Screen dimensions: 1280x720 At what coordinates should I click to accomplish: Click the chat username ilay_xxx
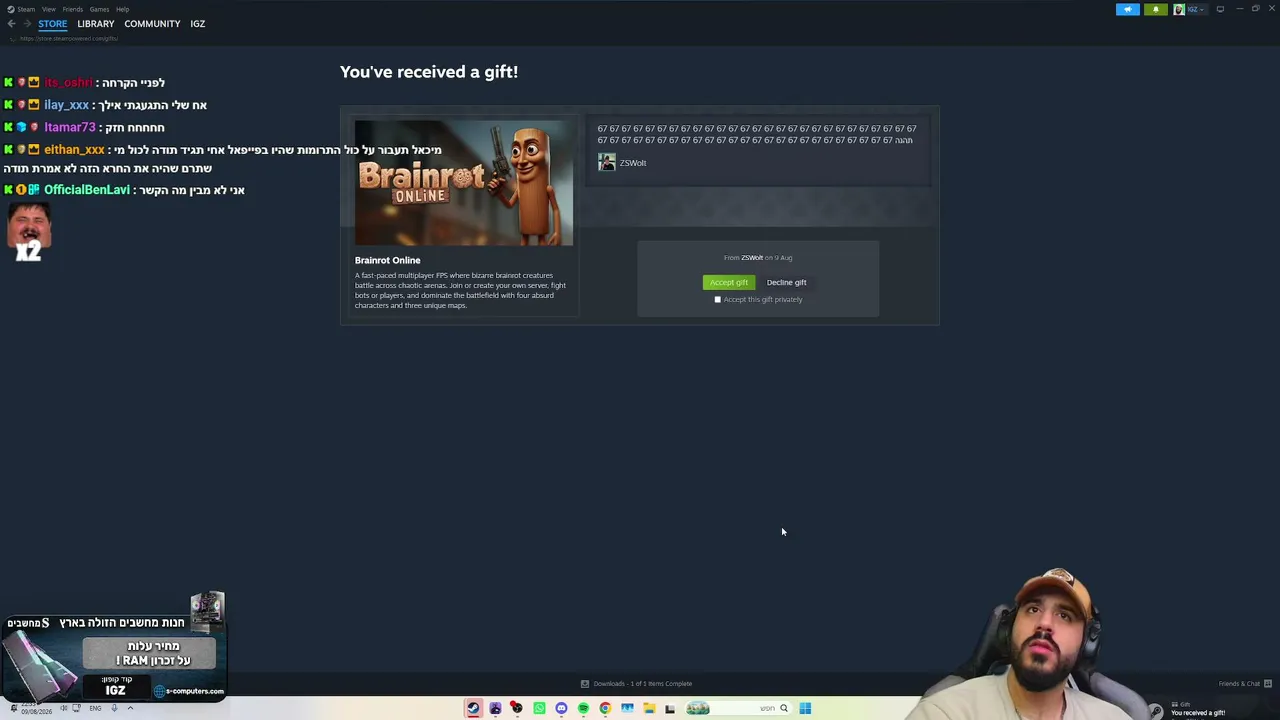[67, 105]
